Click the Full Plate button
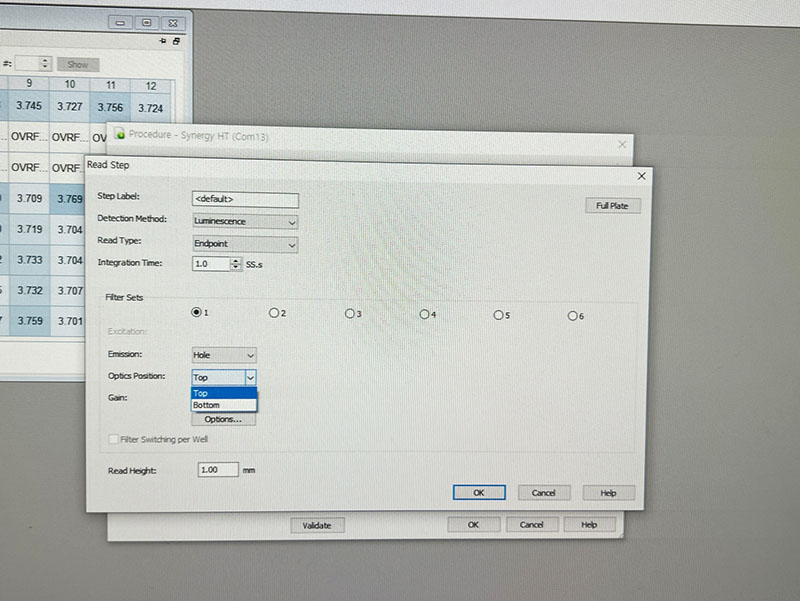 (x=612, y=205)
